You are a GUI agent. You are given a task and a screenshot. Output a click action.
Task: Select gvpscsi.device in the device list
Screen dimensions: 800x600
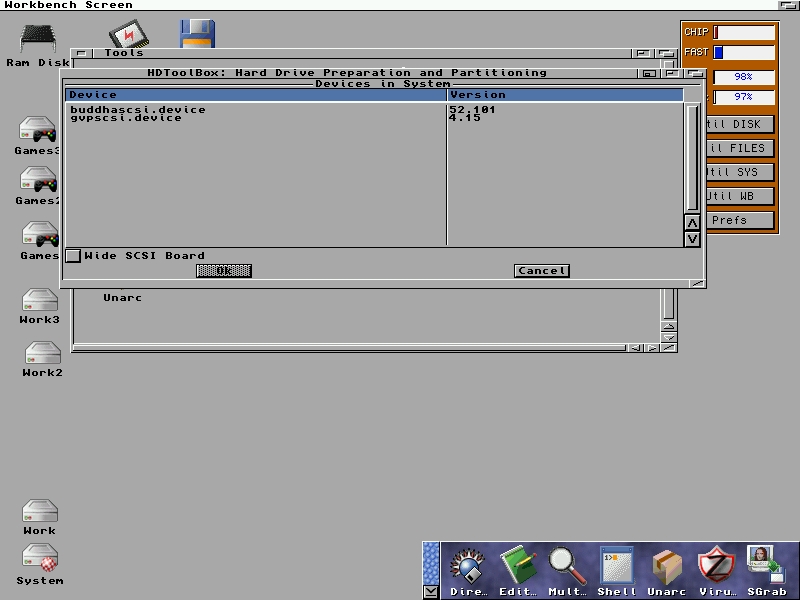pos(126,118)
